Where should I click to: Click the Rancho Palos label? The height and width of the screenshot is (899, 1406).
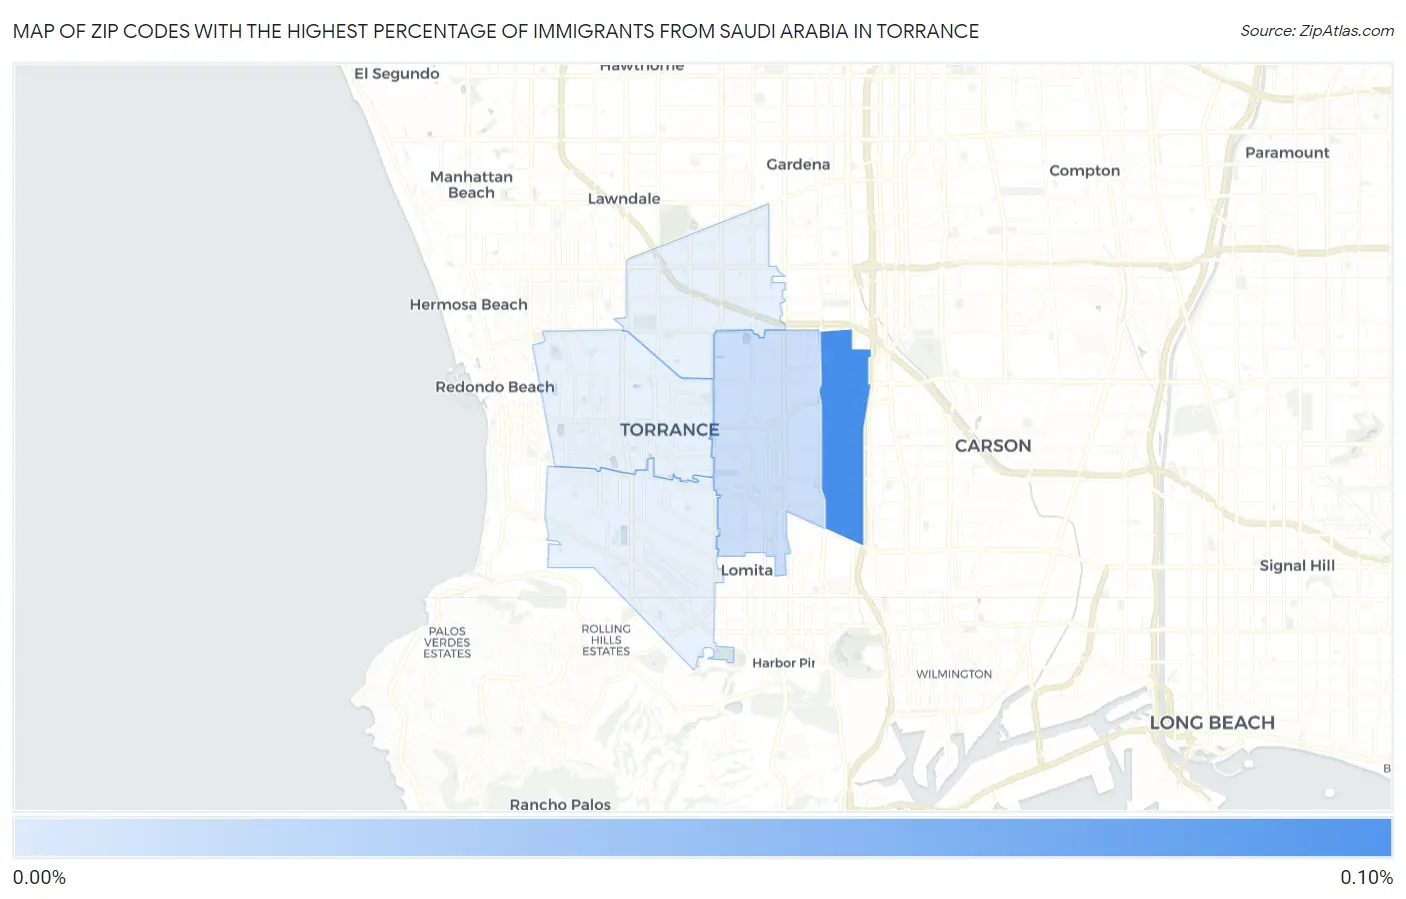[x=560, y=805]
